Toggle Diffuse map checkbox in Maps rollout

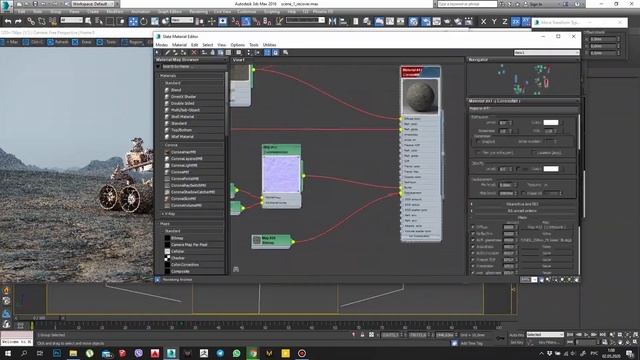473,227
